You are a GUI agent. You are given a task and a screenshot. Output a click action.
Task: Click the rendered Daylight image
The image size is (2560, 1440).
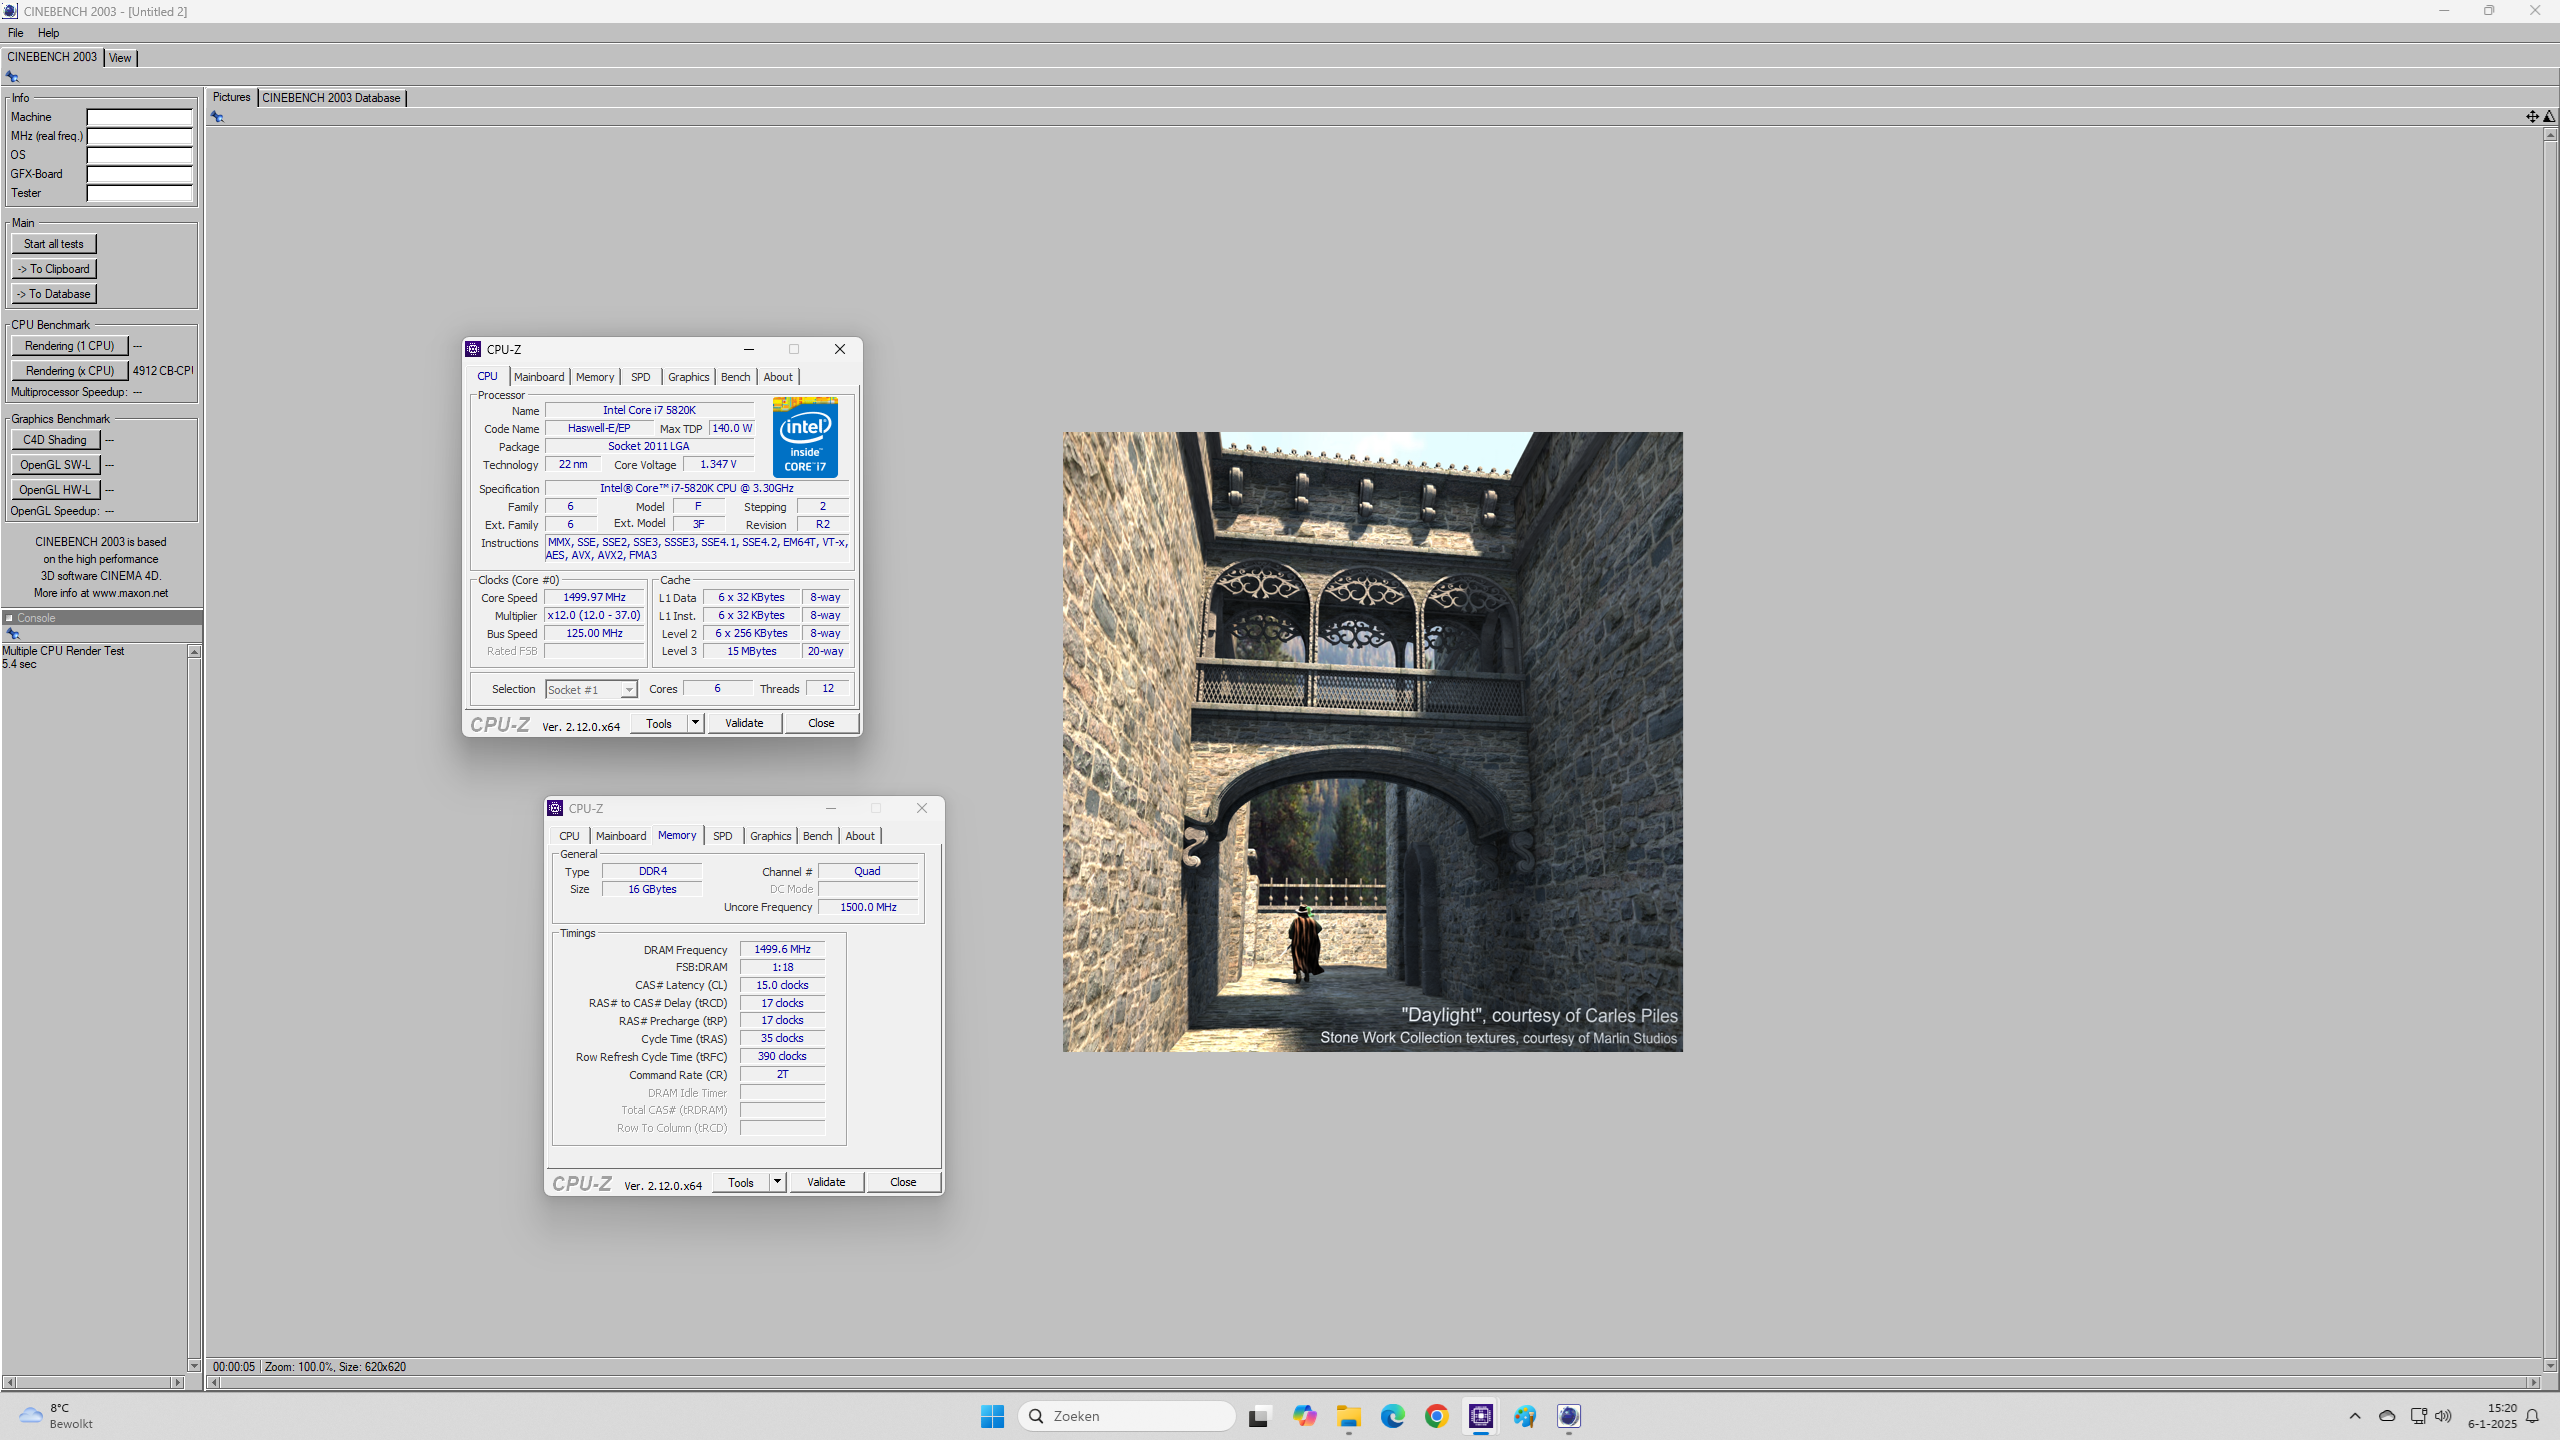(x=1372, y=741)
